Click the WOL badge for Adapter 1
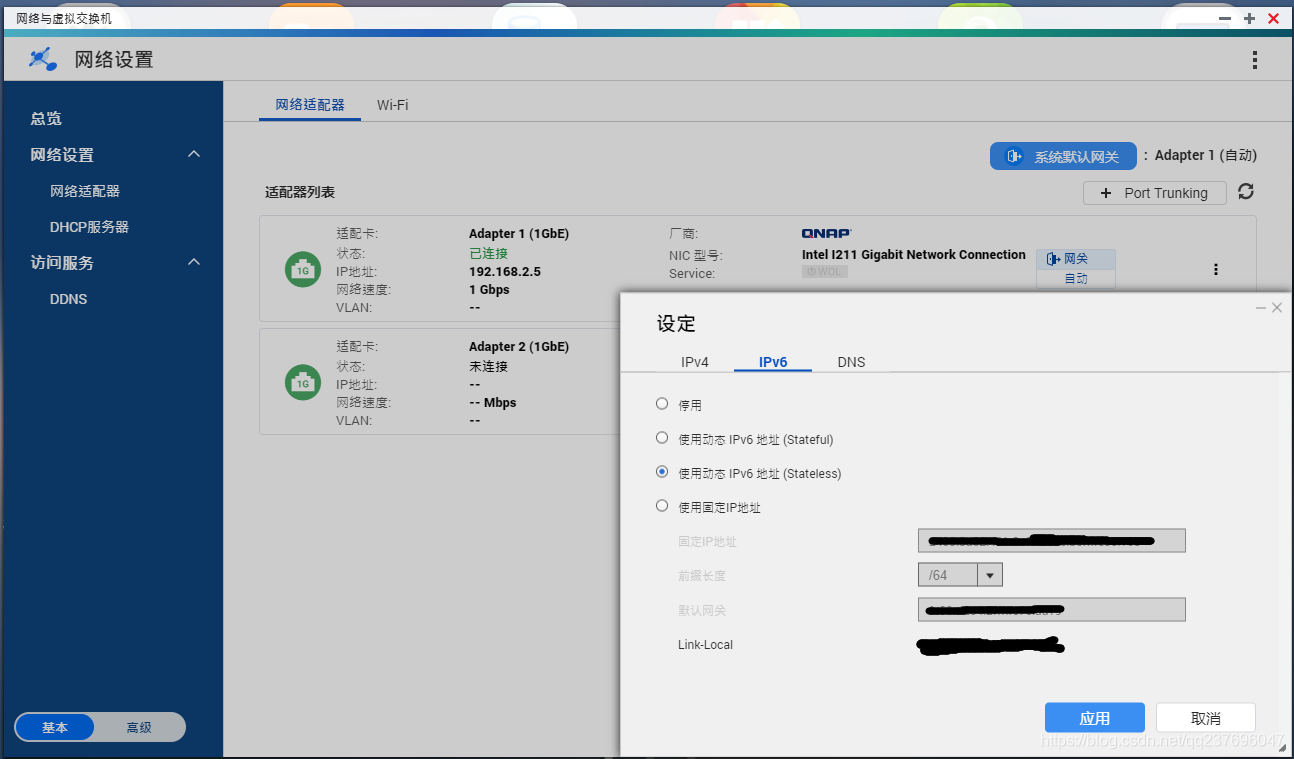 [825, 272]
